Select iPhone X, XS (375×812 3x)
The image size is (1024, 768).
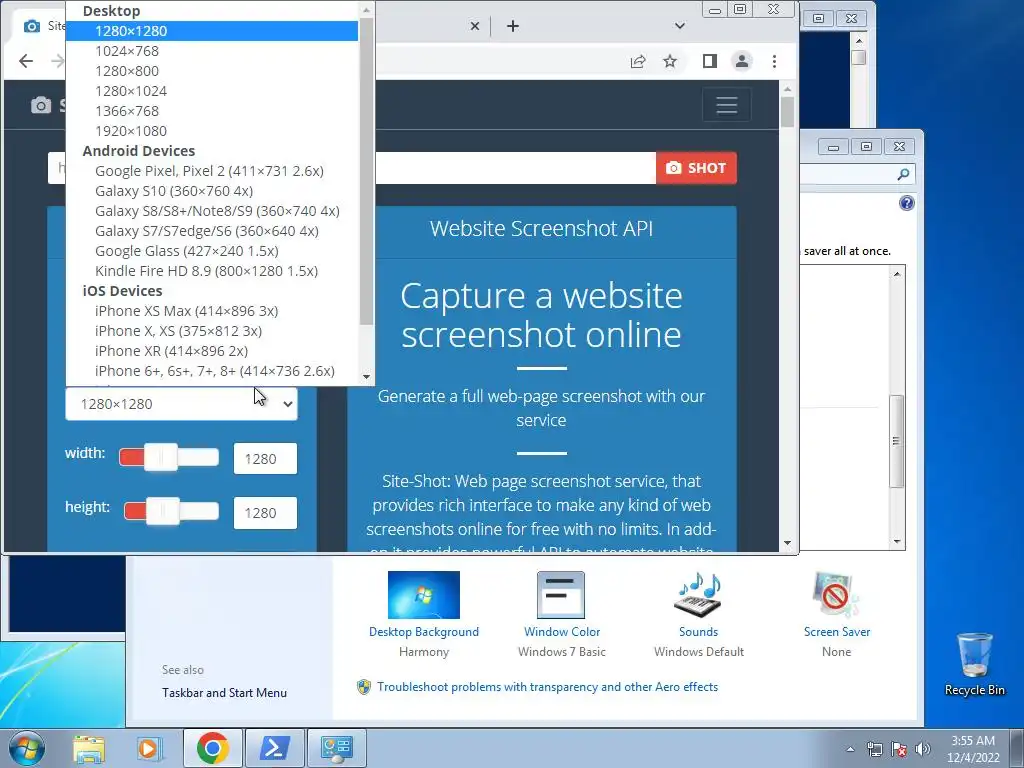[212, 331]
